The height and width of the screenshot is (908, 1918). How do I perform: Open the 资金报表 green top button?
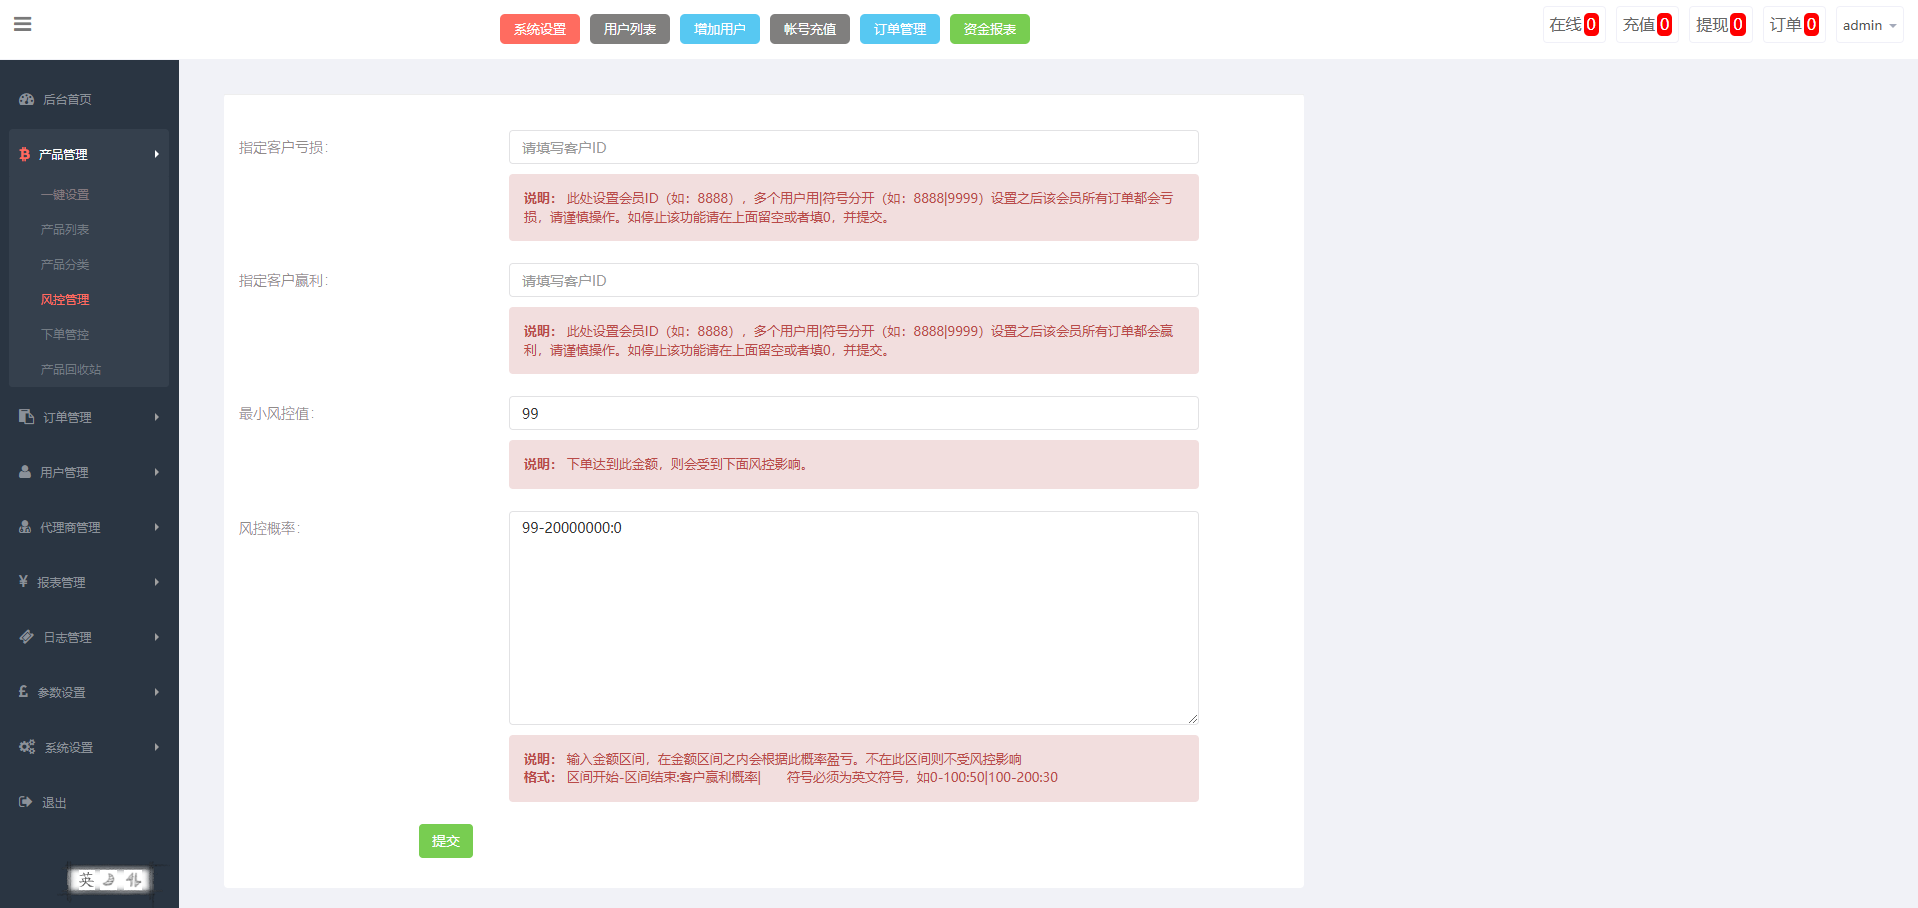coord(989,29)
